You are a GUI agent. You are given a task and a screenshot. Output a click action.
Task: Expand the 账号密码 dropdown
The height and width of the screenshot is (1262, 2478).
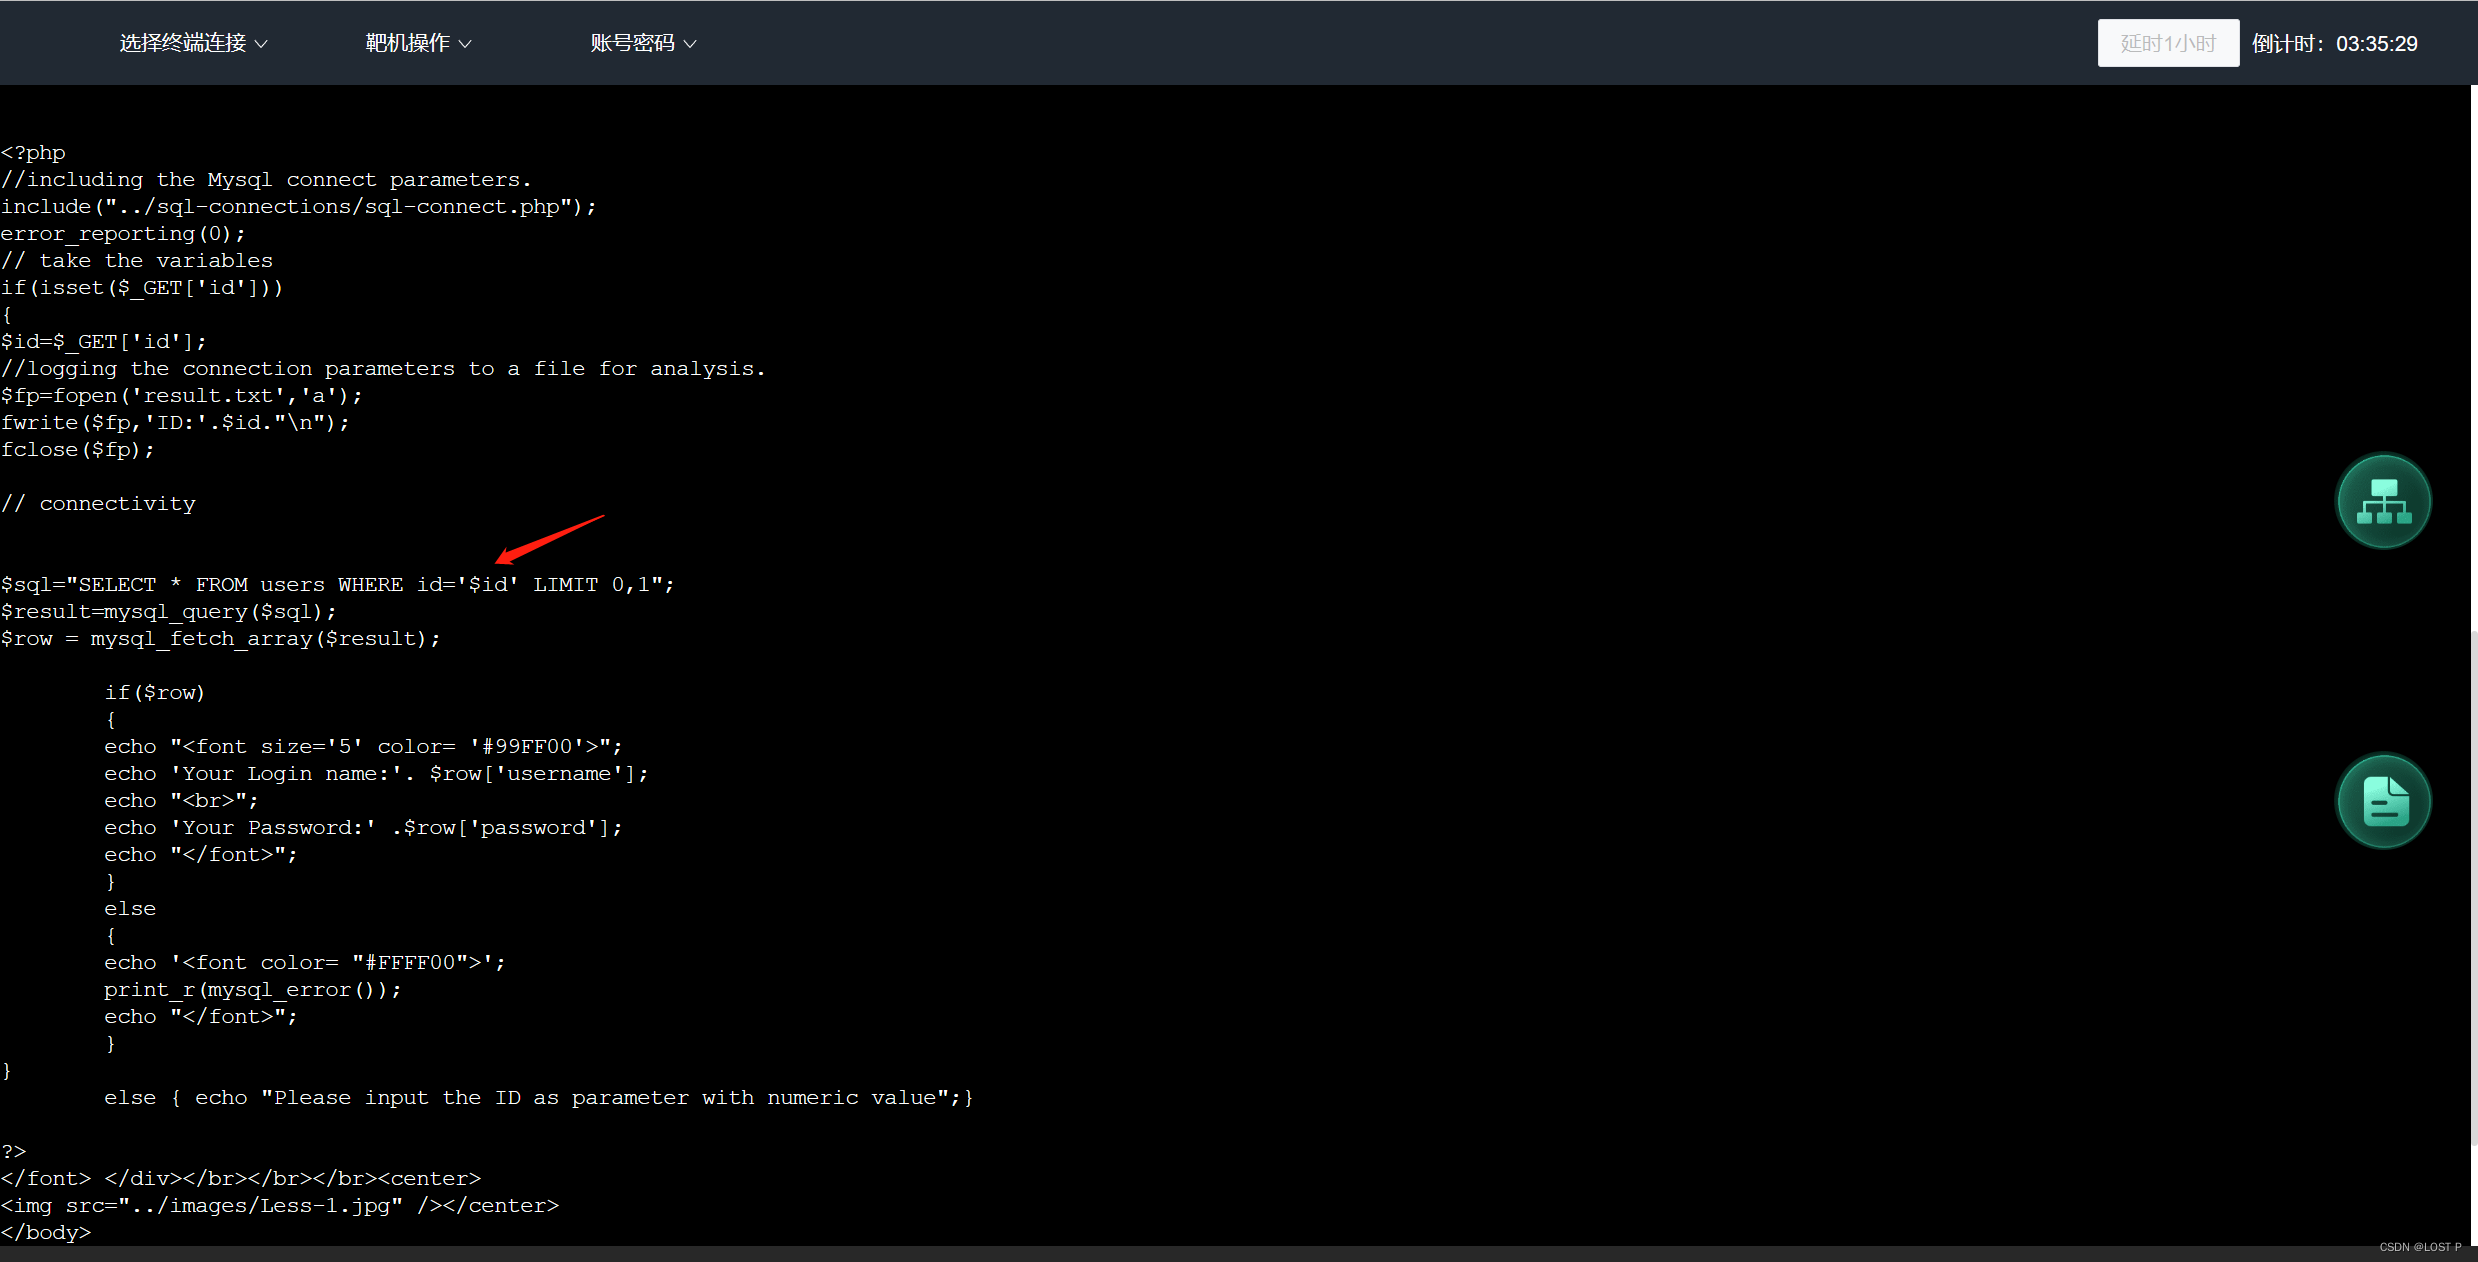click(x=643, y=43)
